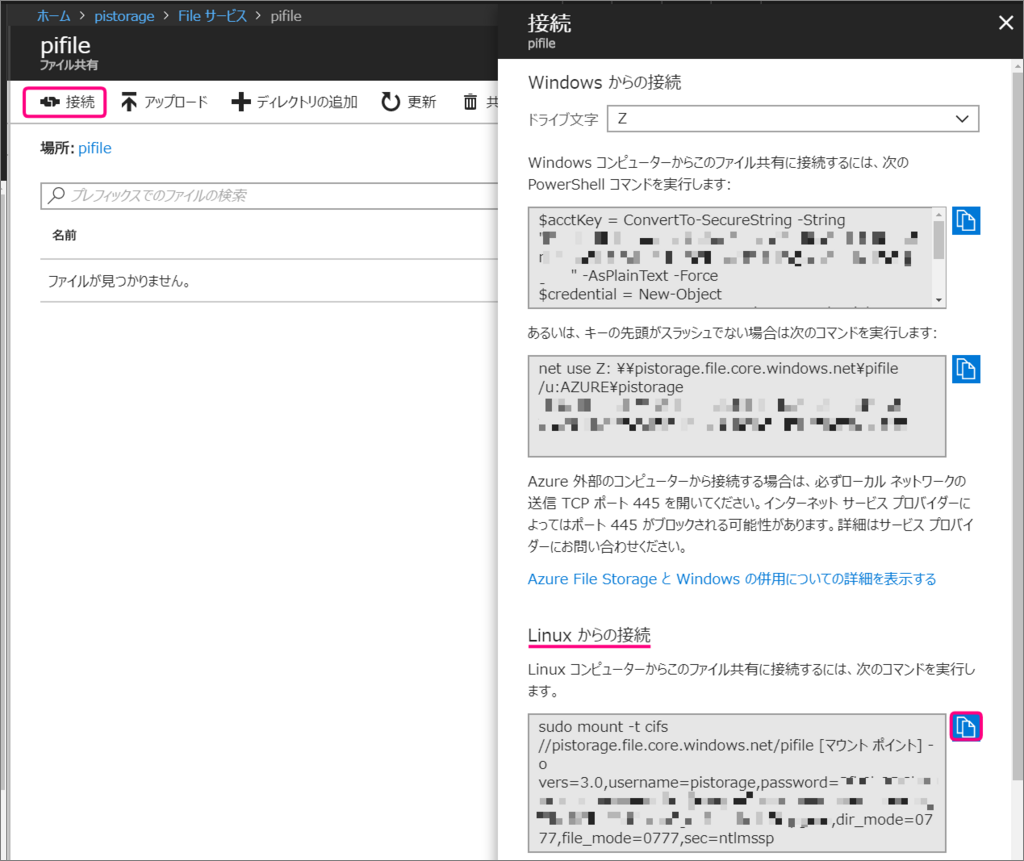The width and height of the screenshot is (1024, 861).
Task: Copy the PowerShell command to clipboard
Action: pyautogui.click(x=966, y=221)
